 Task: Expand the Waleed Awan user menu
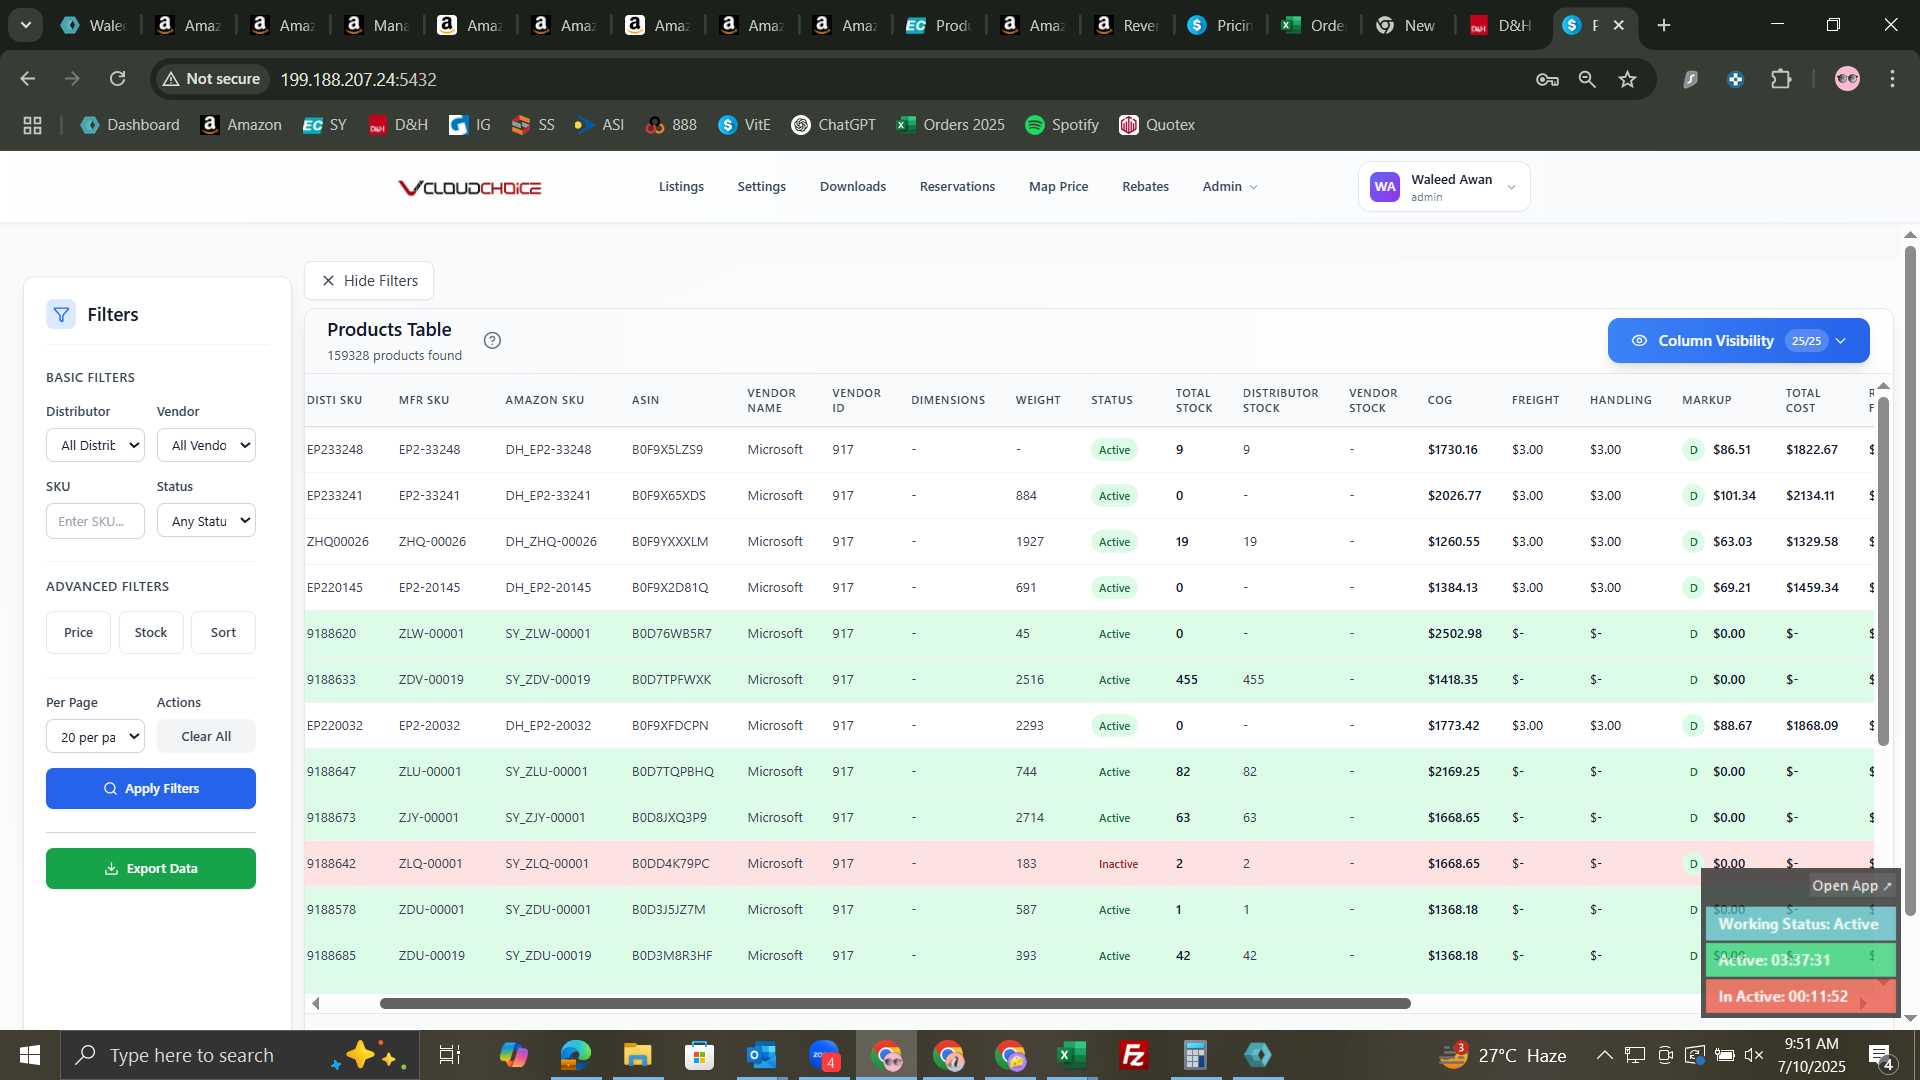click(x=1444, y=187)
